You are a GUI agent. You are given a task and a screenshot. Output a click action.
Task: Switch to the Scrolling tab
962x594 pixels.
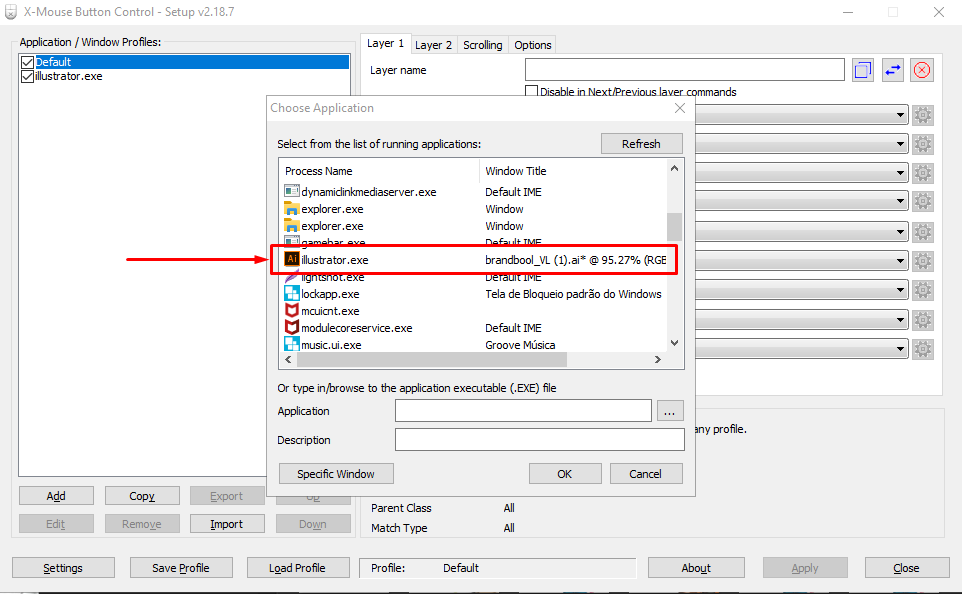click(483, 45)
